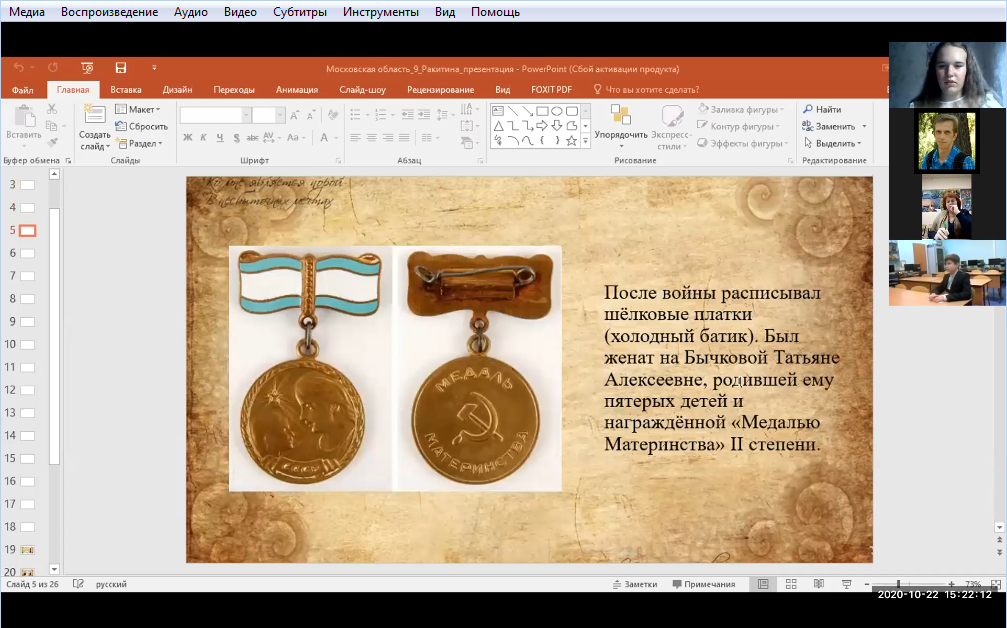The height and width of the screenshot is (628, 1007).
Task: Click the numbered list icon
Action: pyautogui.click(x=380, y=114)
